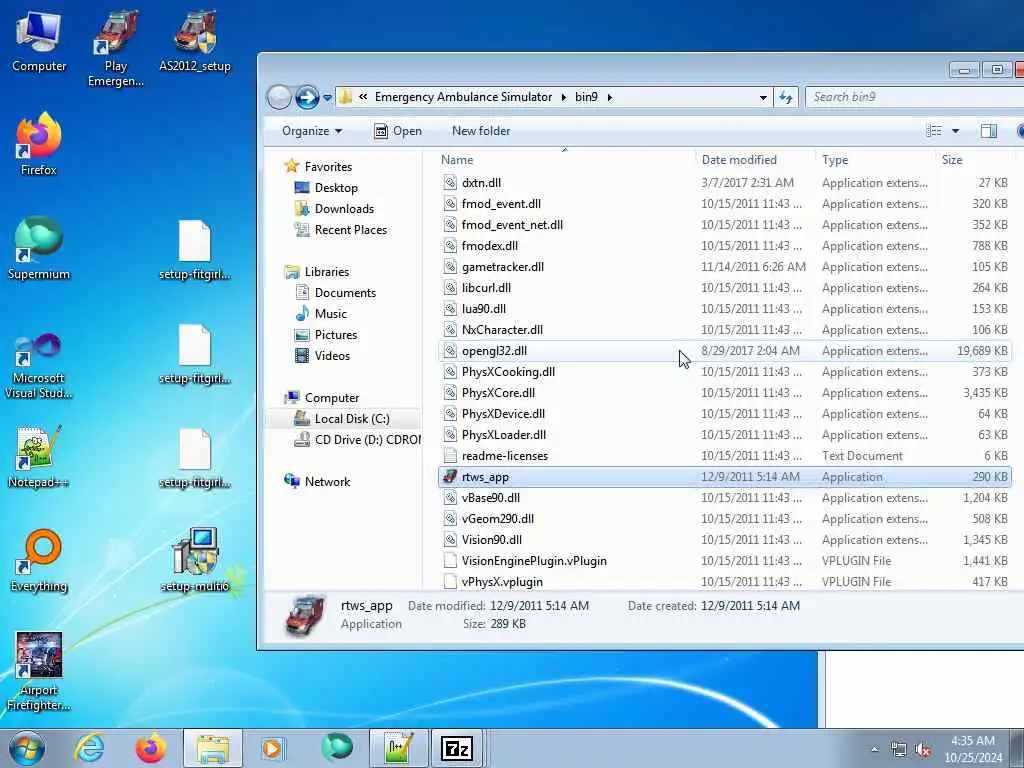The width and height of the screenshot is (1024, 768).
Task: Click the taskbar clock and date
Action: (973, 749)
